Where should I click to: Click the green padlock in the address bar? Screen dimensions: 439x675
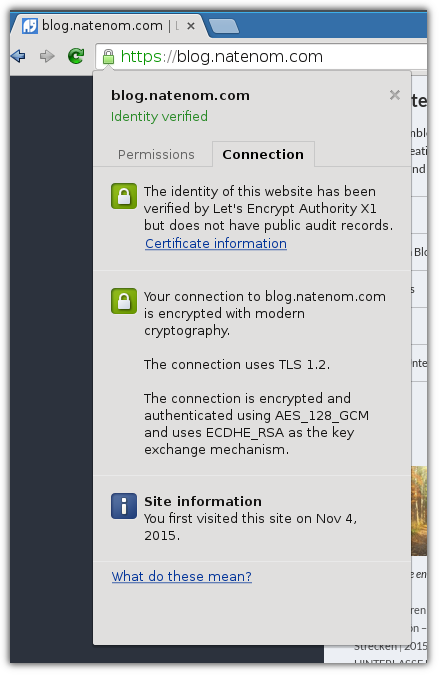108,56
